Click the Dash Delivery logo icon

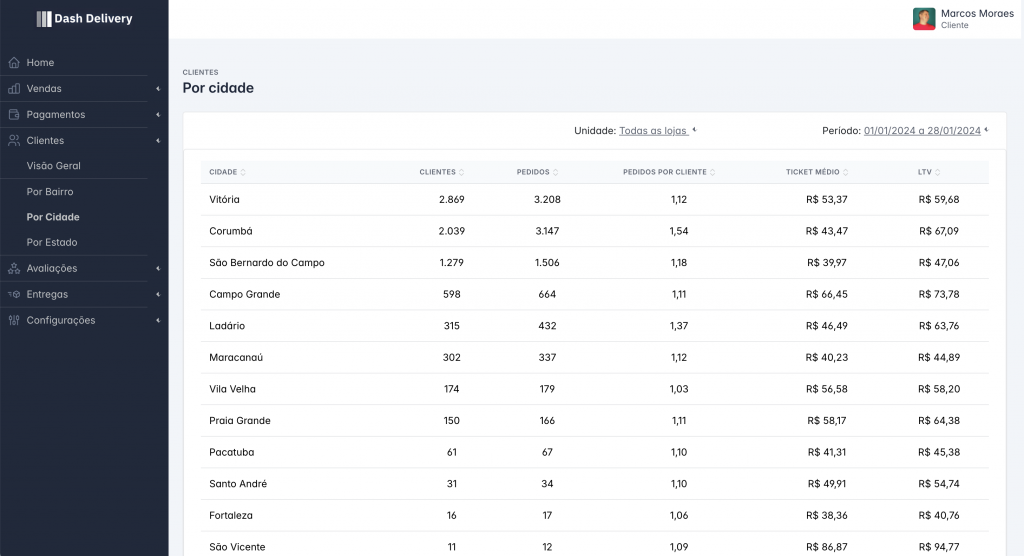[43, 19]
